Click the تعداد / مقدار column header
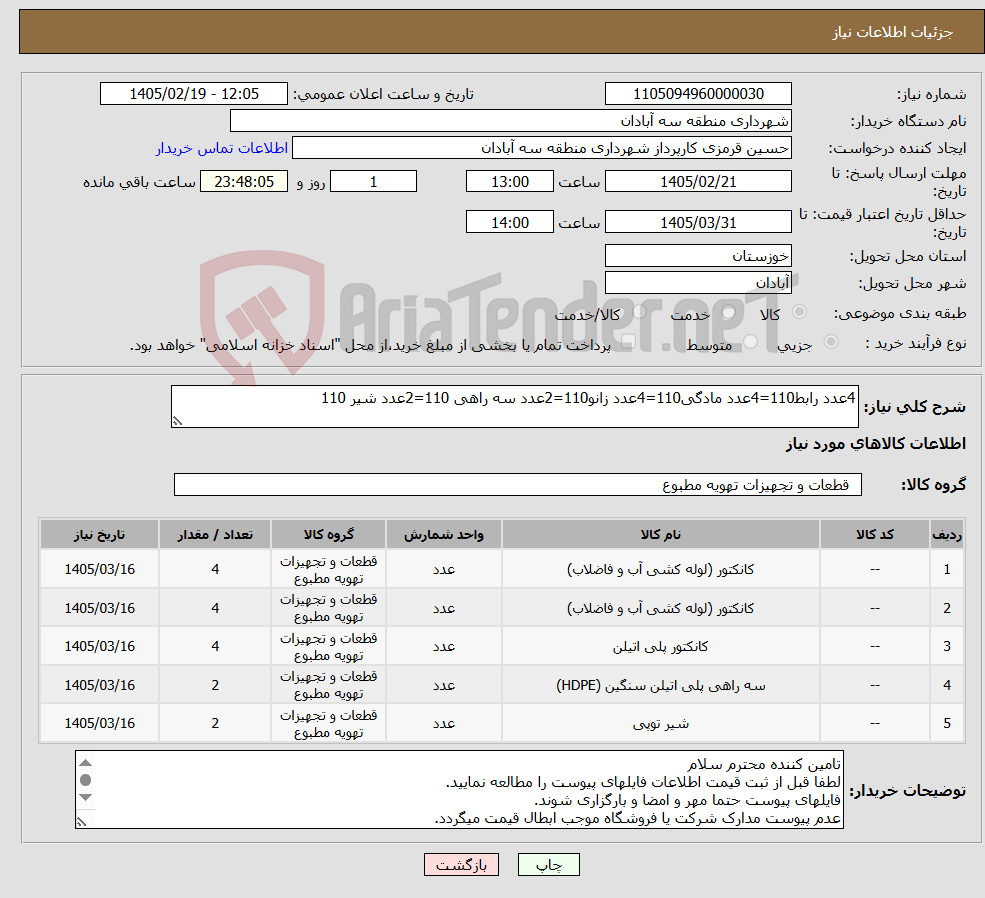The height and width of the screenshot is (898, 985). pos(215,534)
